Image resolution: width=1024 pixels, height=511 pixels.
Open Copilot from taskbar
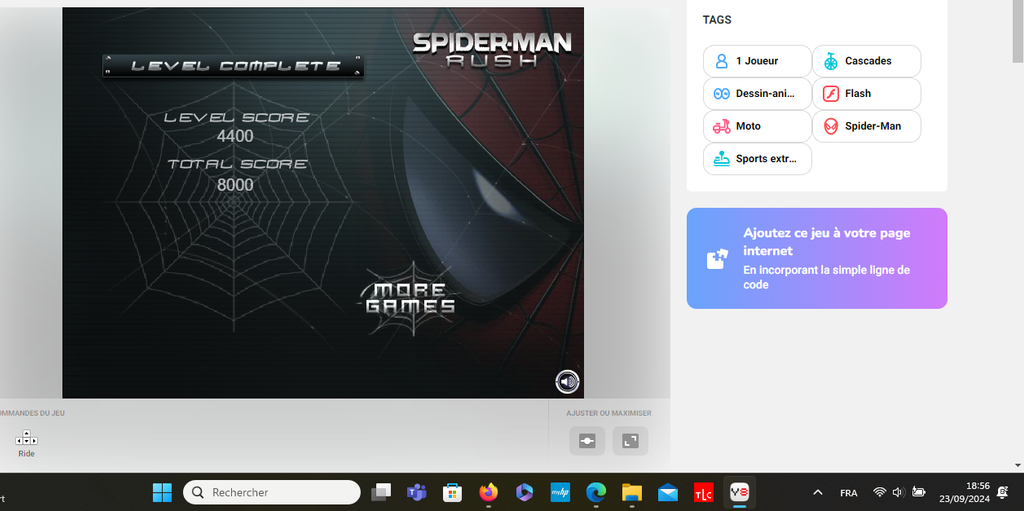[524, 492]
